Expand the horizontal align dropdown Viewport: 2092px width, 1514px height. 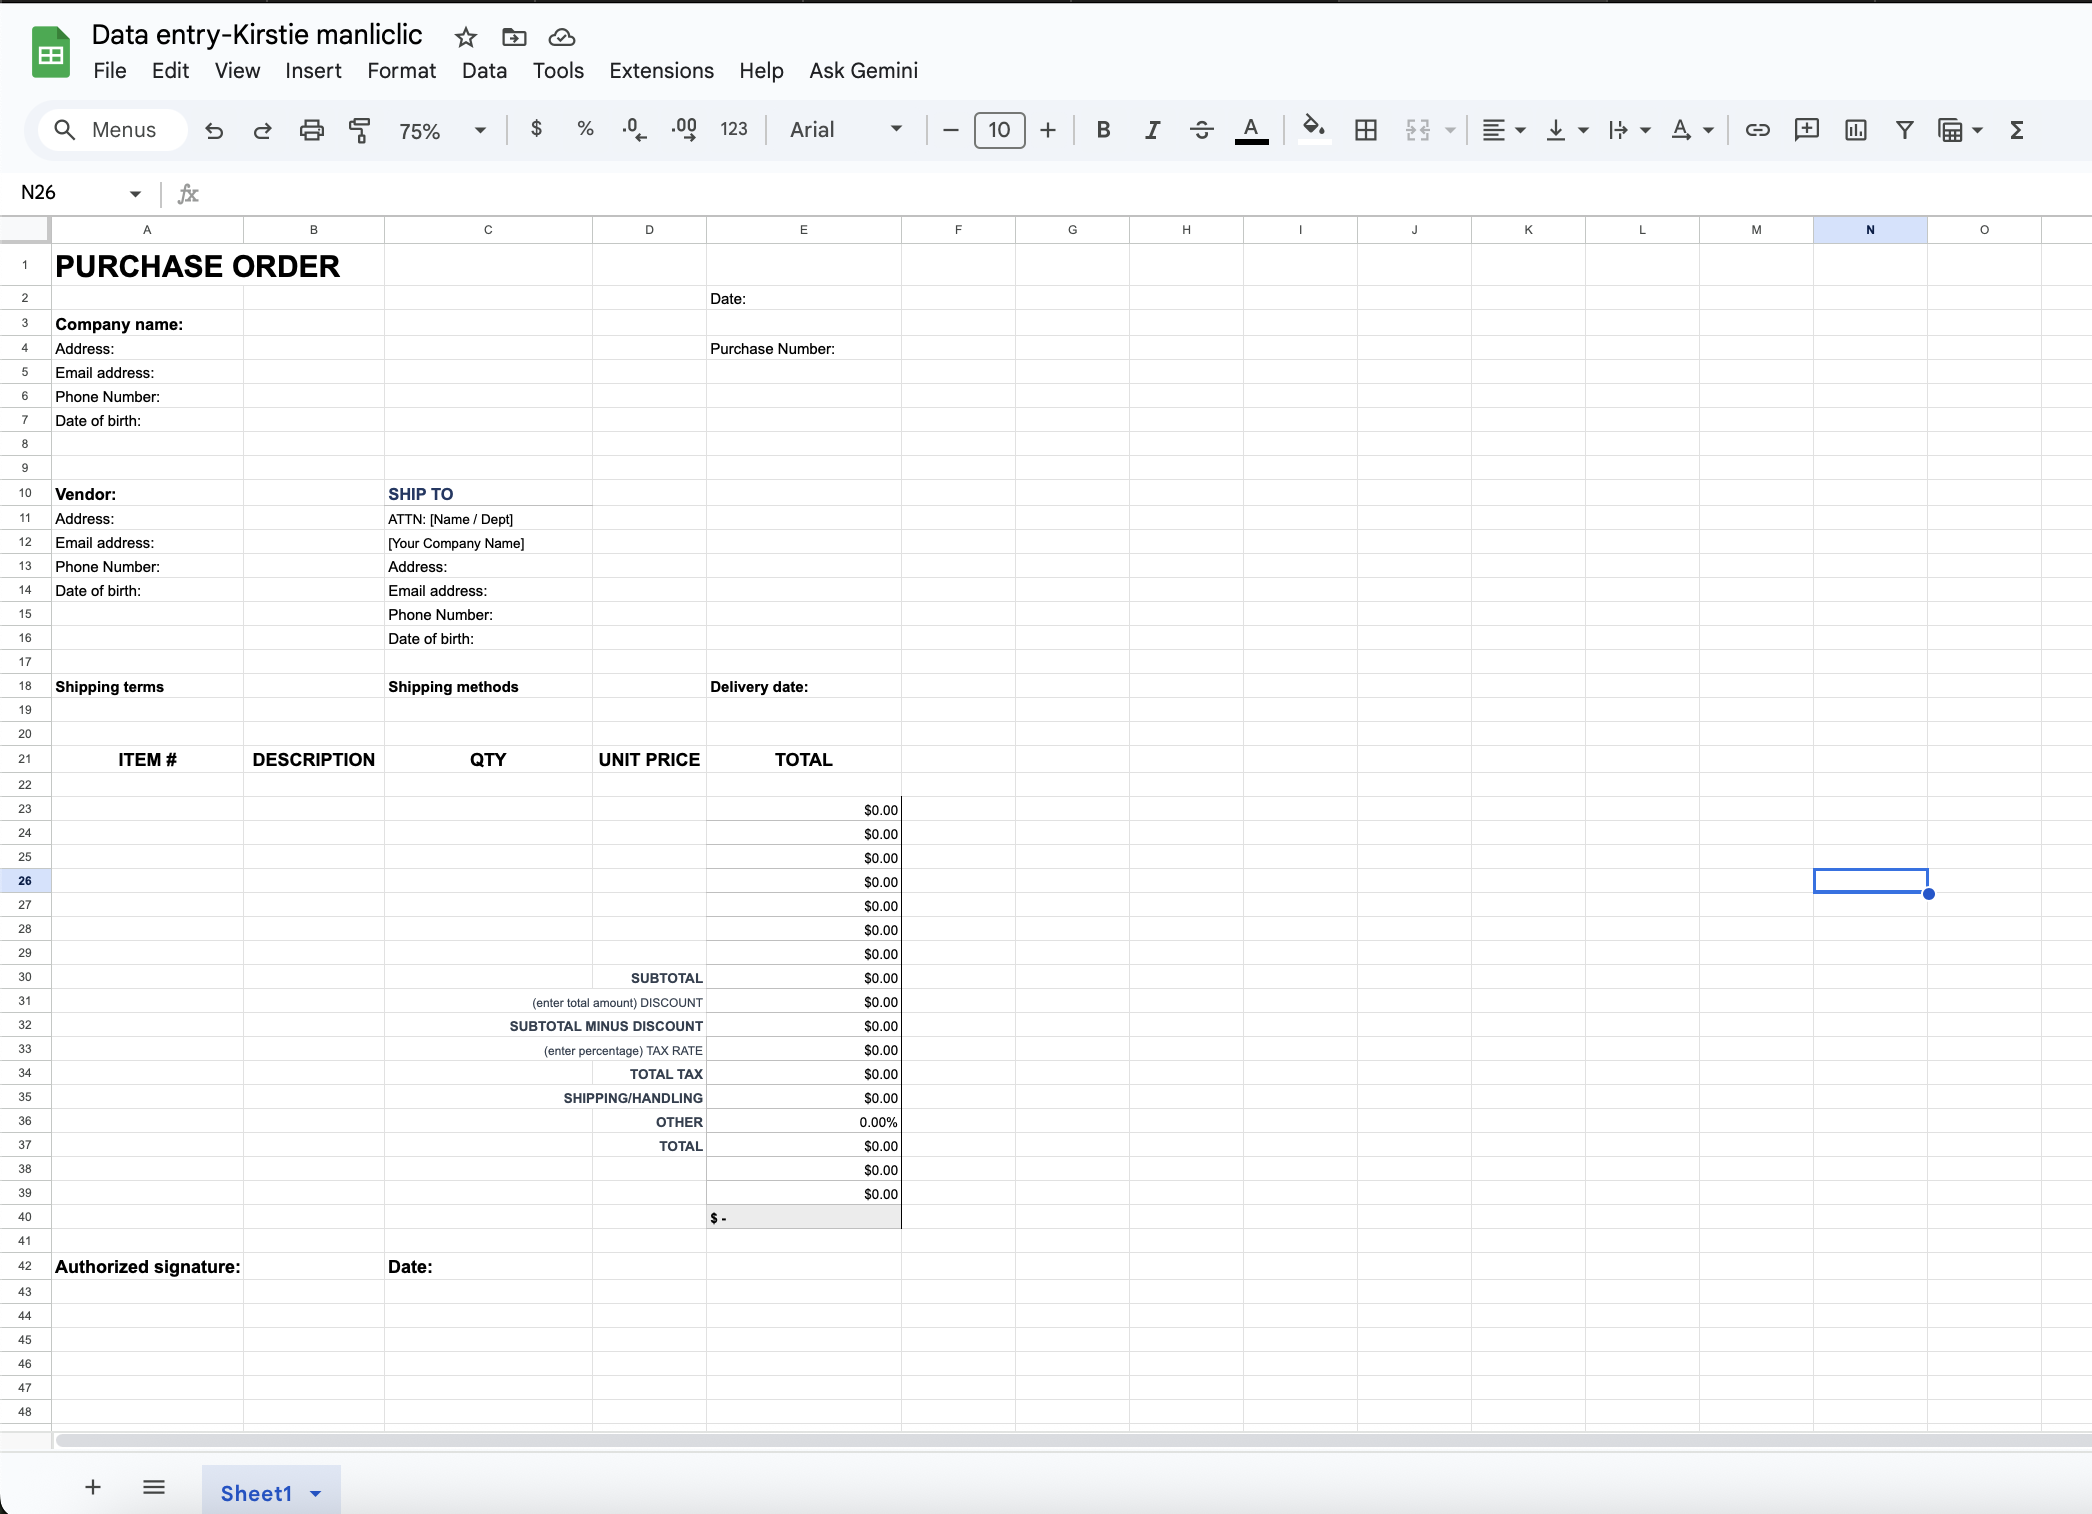click(x=1503, y=130)
